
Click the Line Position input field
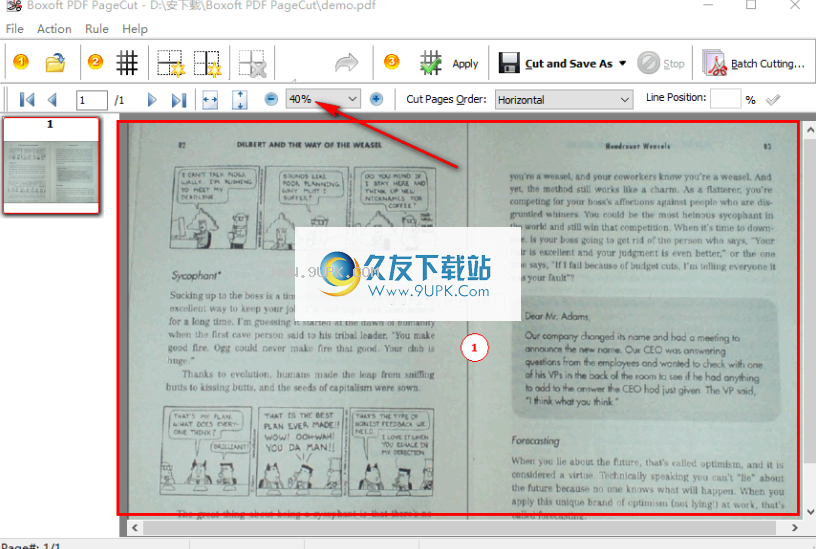(725, 99)
